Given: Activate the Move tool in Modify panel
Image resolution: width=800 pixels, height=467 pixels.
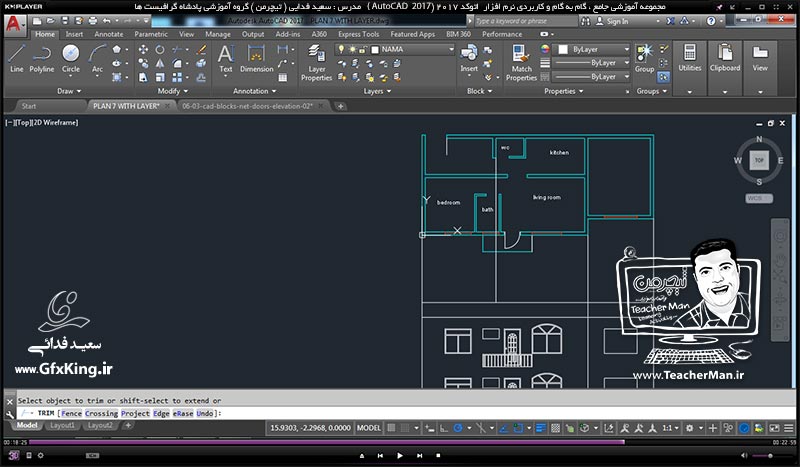Looking at the screenshot, I should click(143, 50).
